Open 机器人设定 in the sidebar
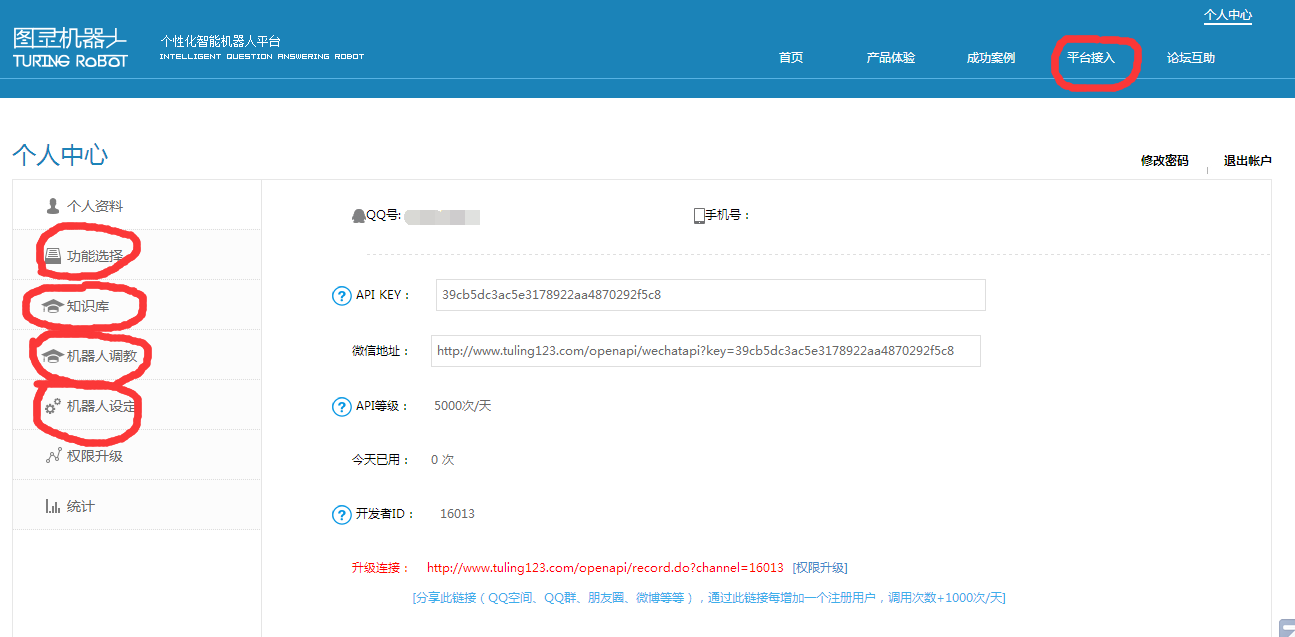The width and height of the screenshot is (1295, 637). [136, 405]
